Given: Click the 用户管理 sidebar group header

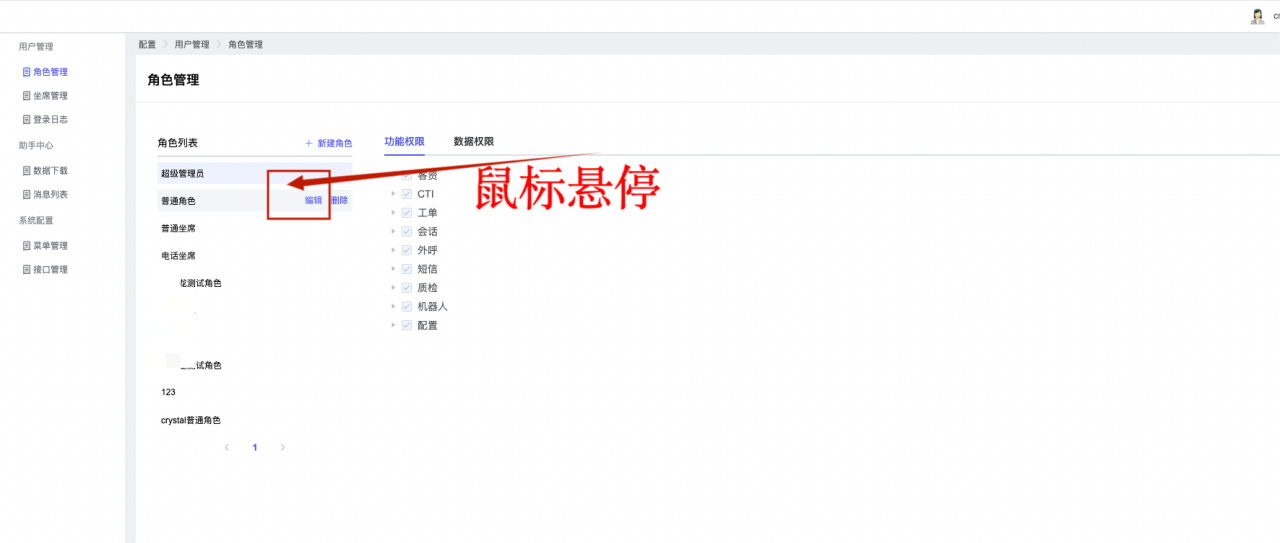Looking at the screenshot, I should [x=36, y=47].
